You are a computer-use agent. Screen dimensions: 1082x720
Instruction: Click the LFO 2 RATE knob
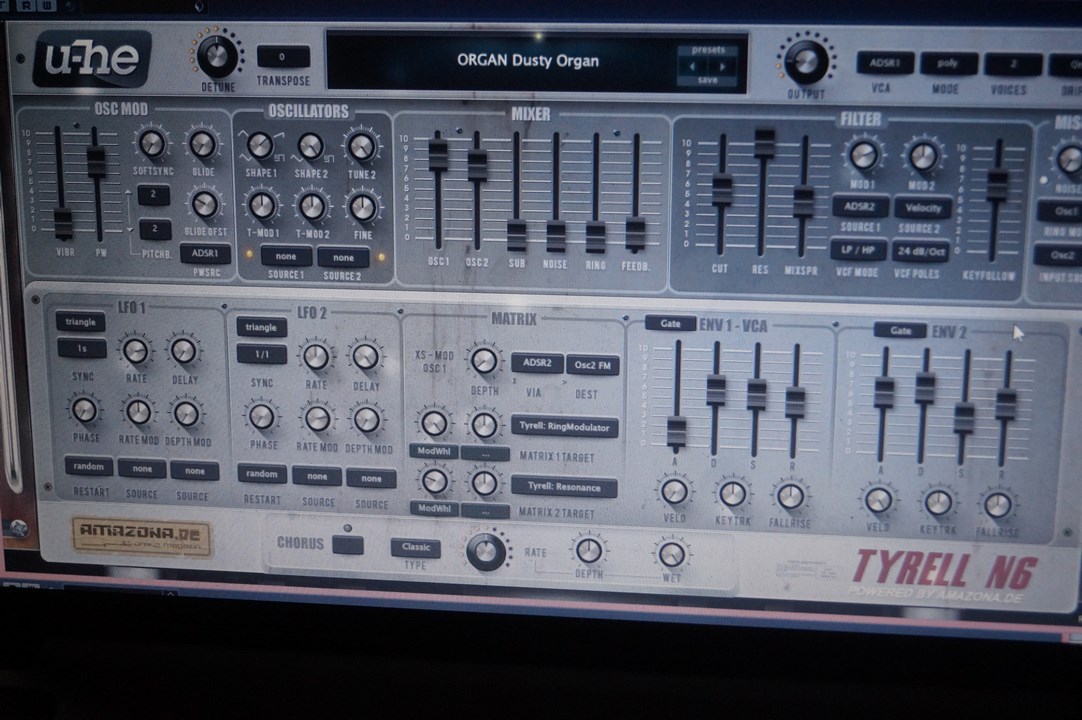click(316, 357)
